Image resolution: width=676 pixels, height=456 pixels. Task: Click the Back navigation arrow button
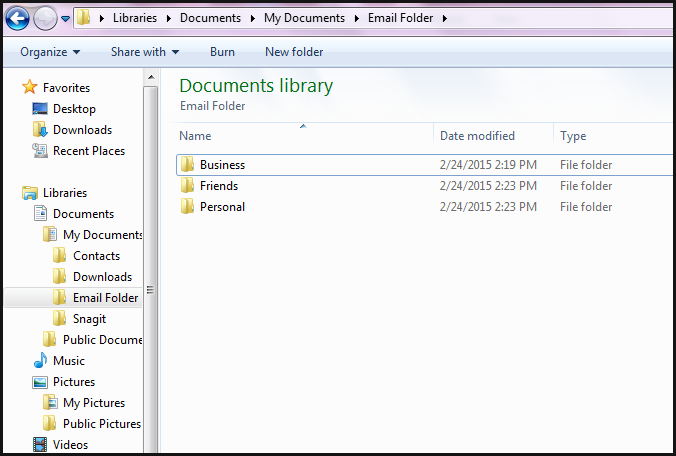(17, 18)
